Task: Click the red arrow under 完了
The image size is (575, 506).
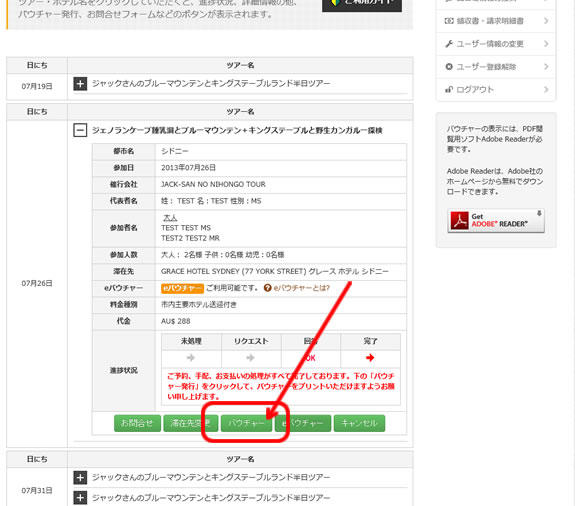Action: click(x=370, y=358)
